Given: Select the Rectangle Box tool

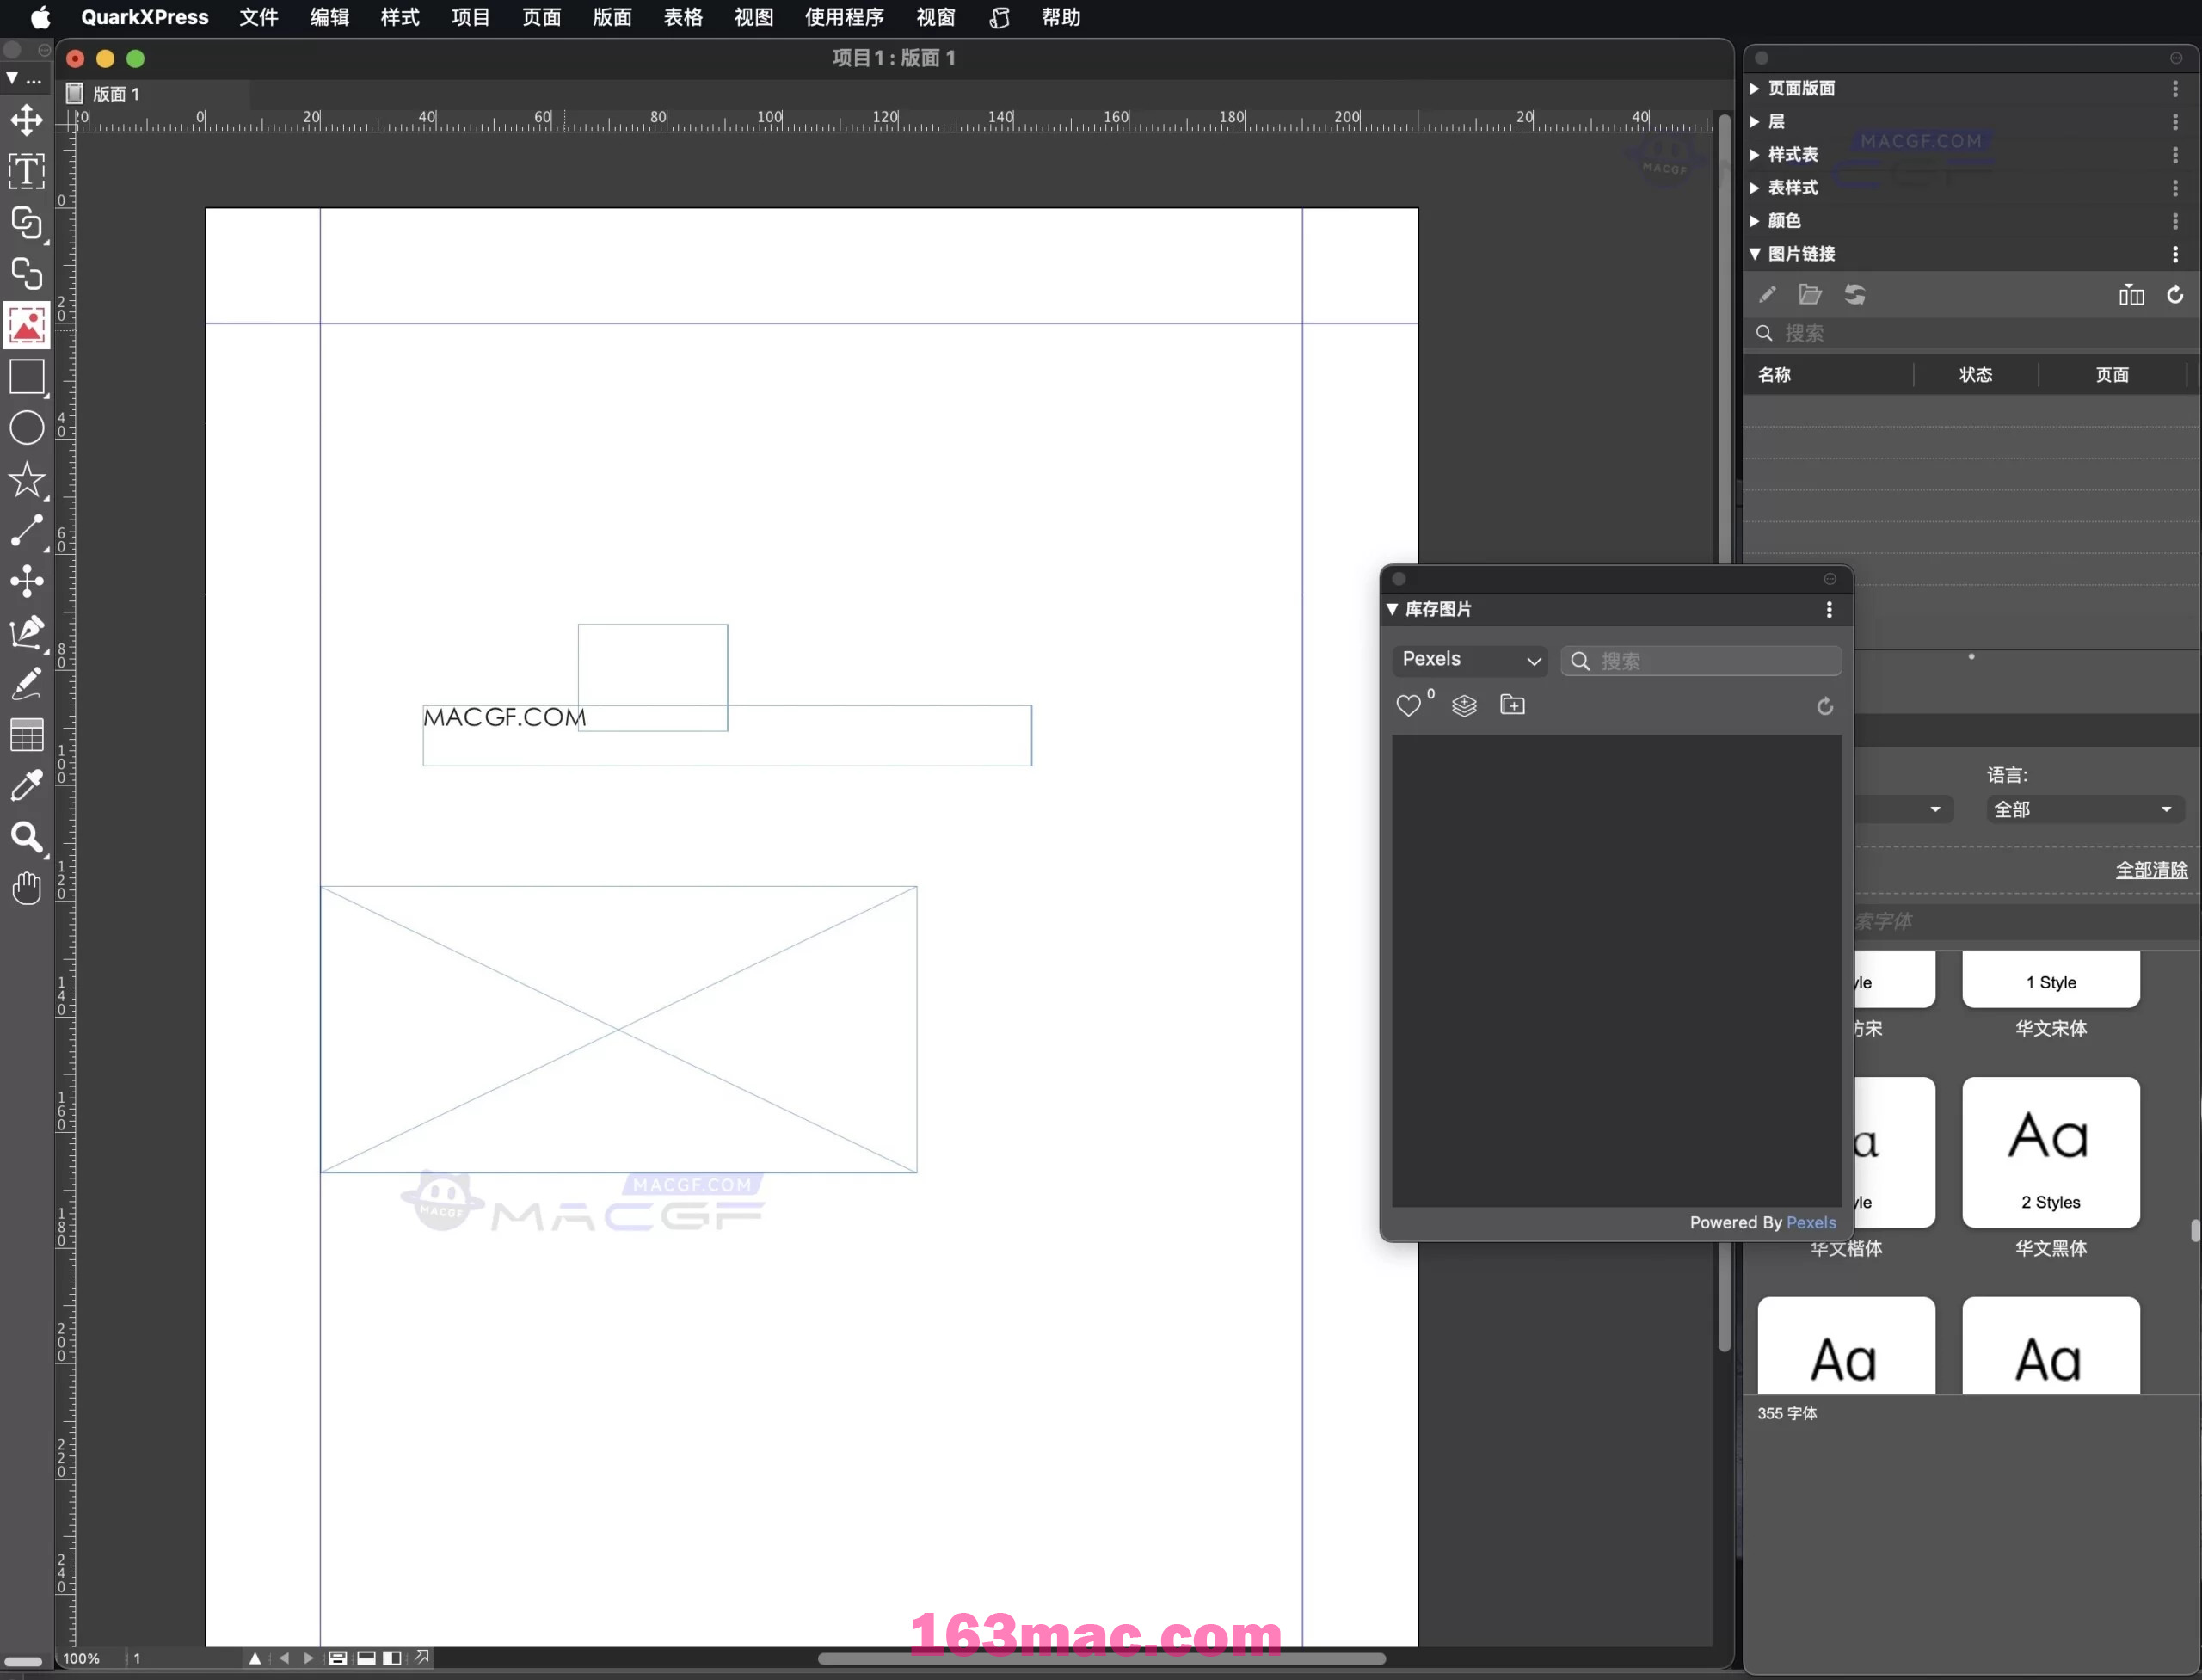Looking at the screenshot, I should 27,377.
